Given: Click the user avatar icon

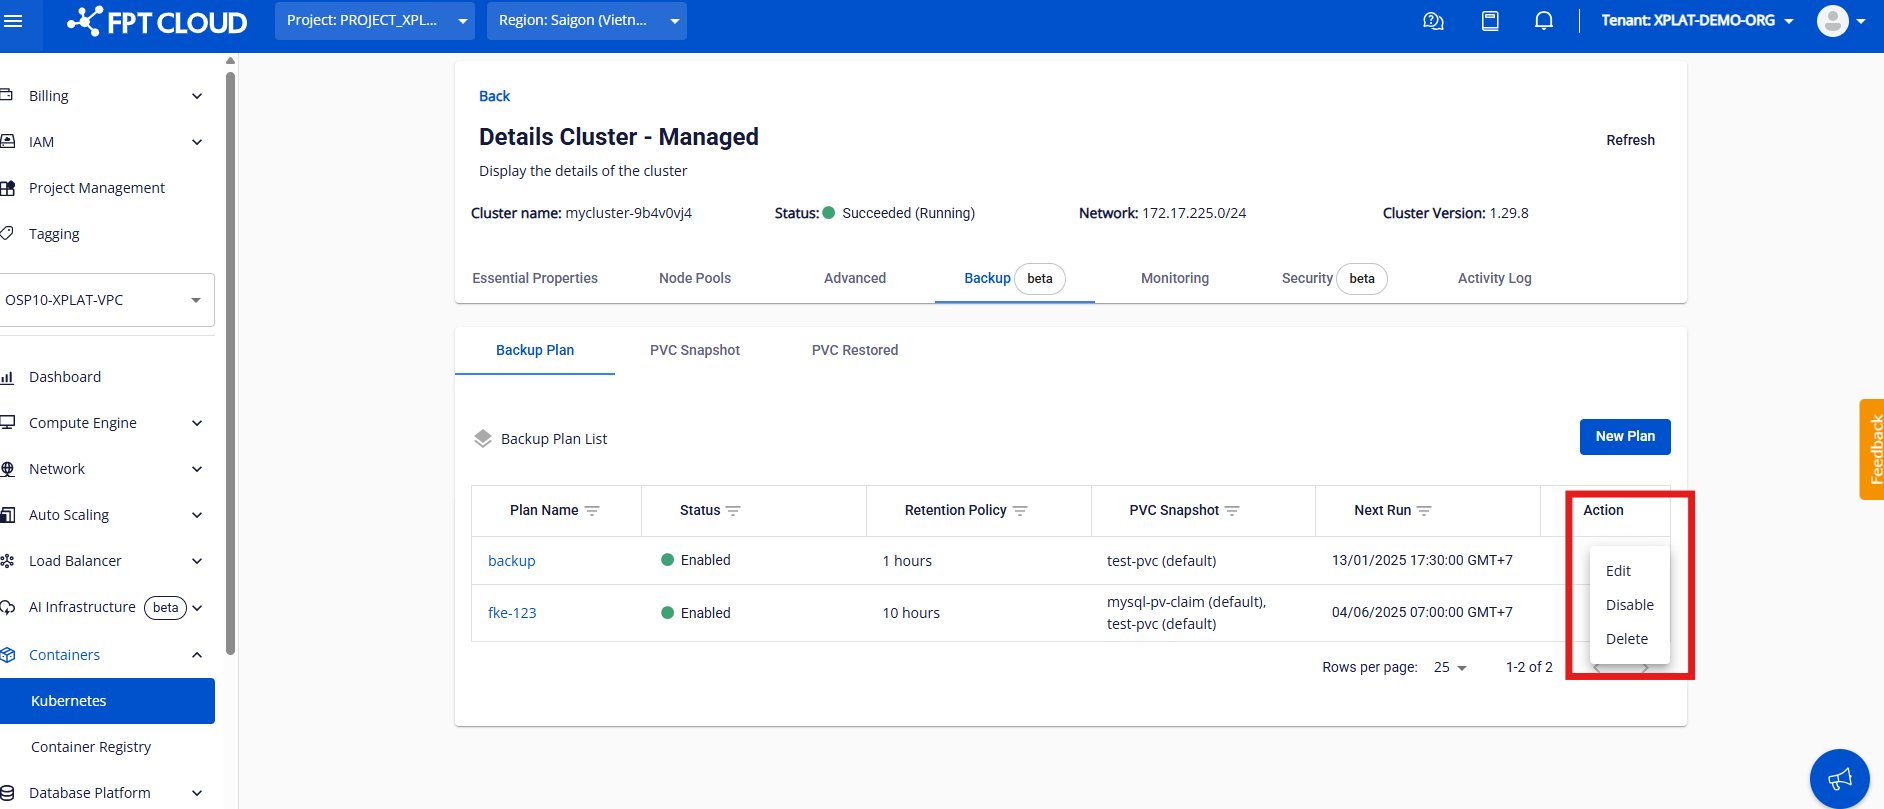Looking at the screenshot, I should point(1832,21).
